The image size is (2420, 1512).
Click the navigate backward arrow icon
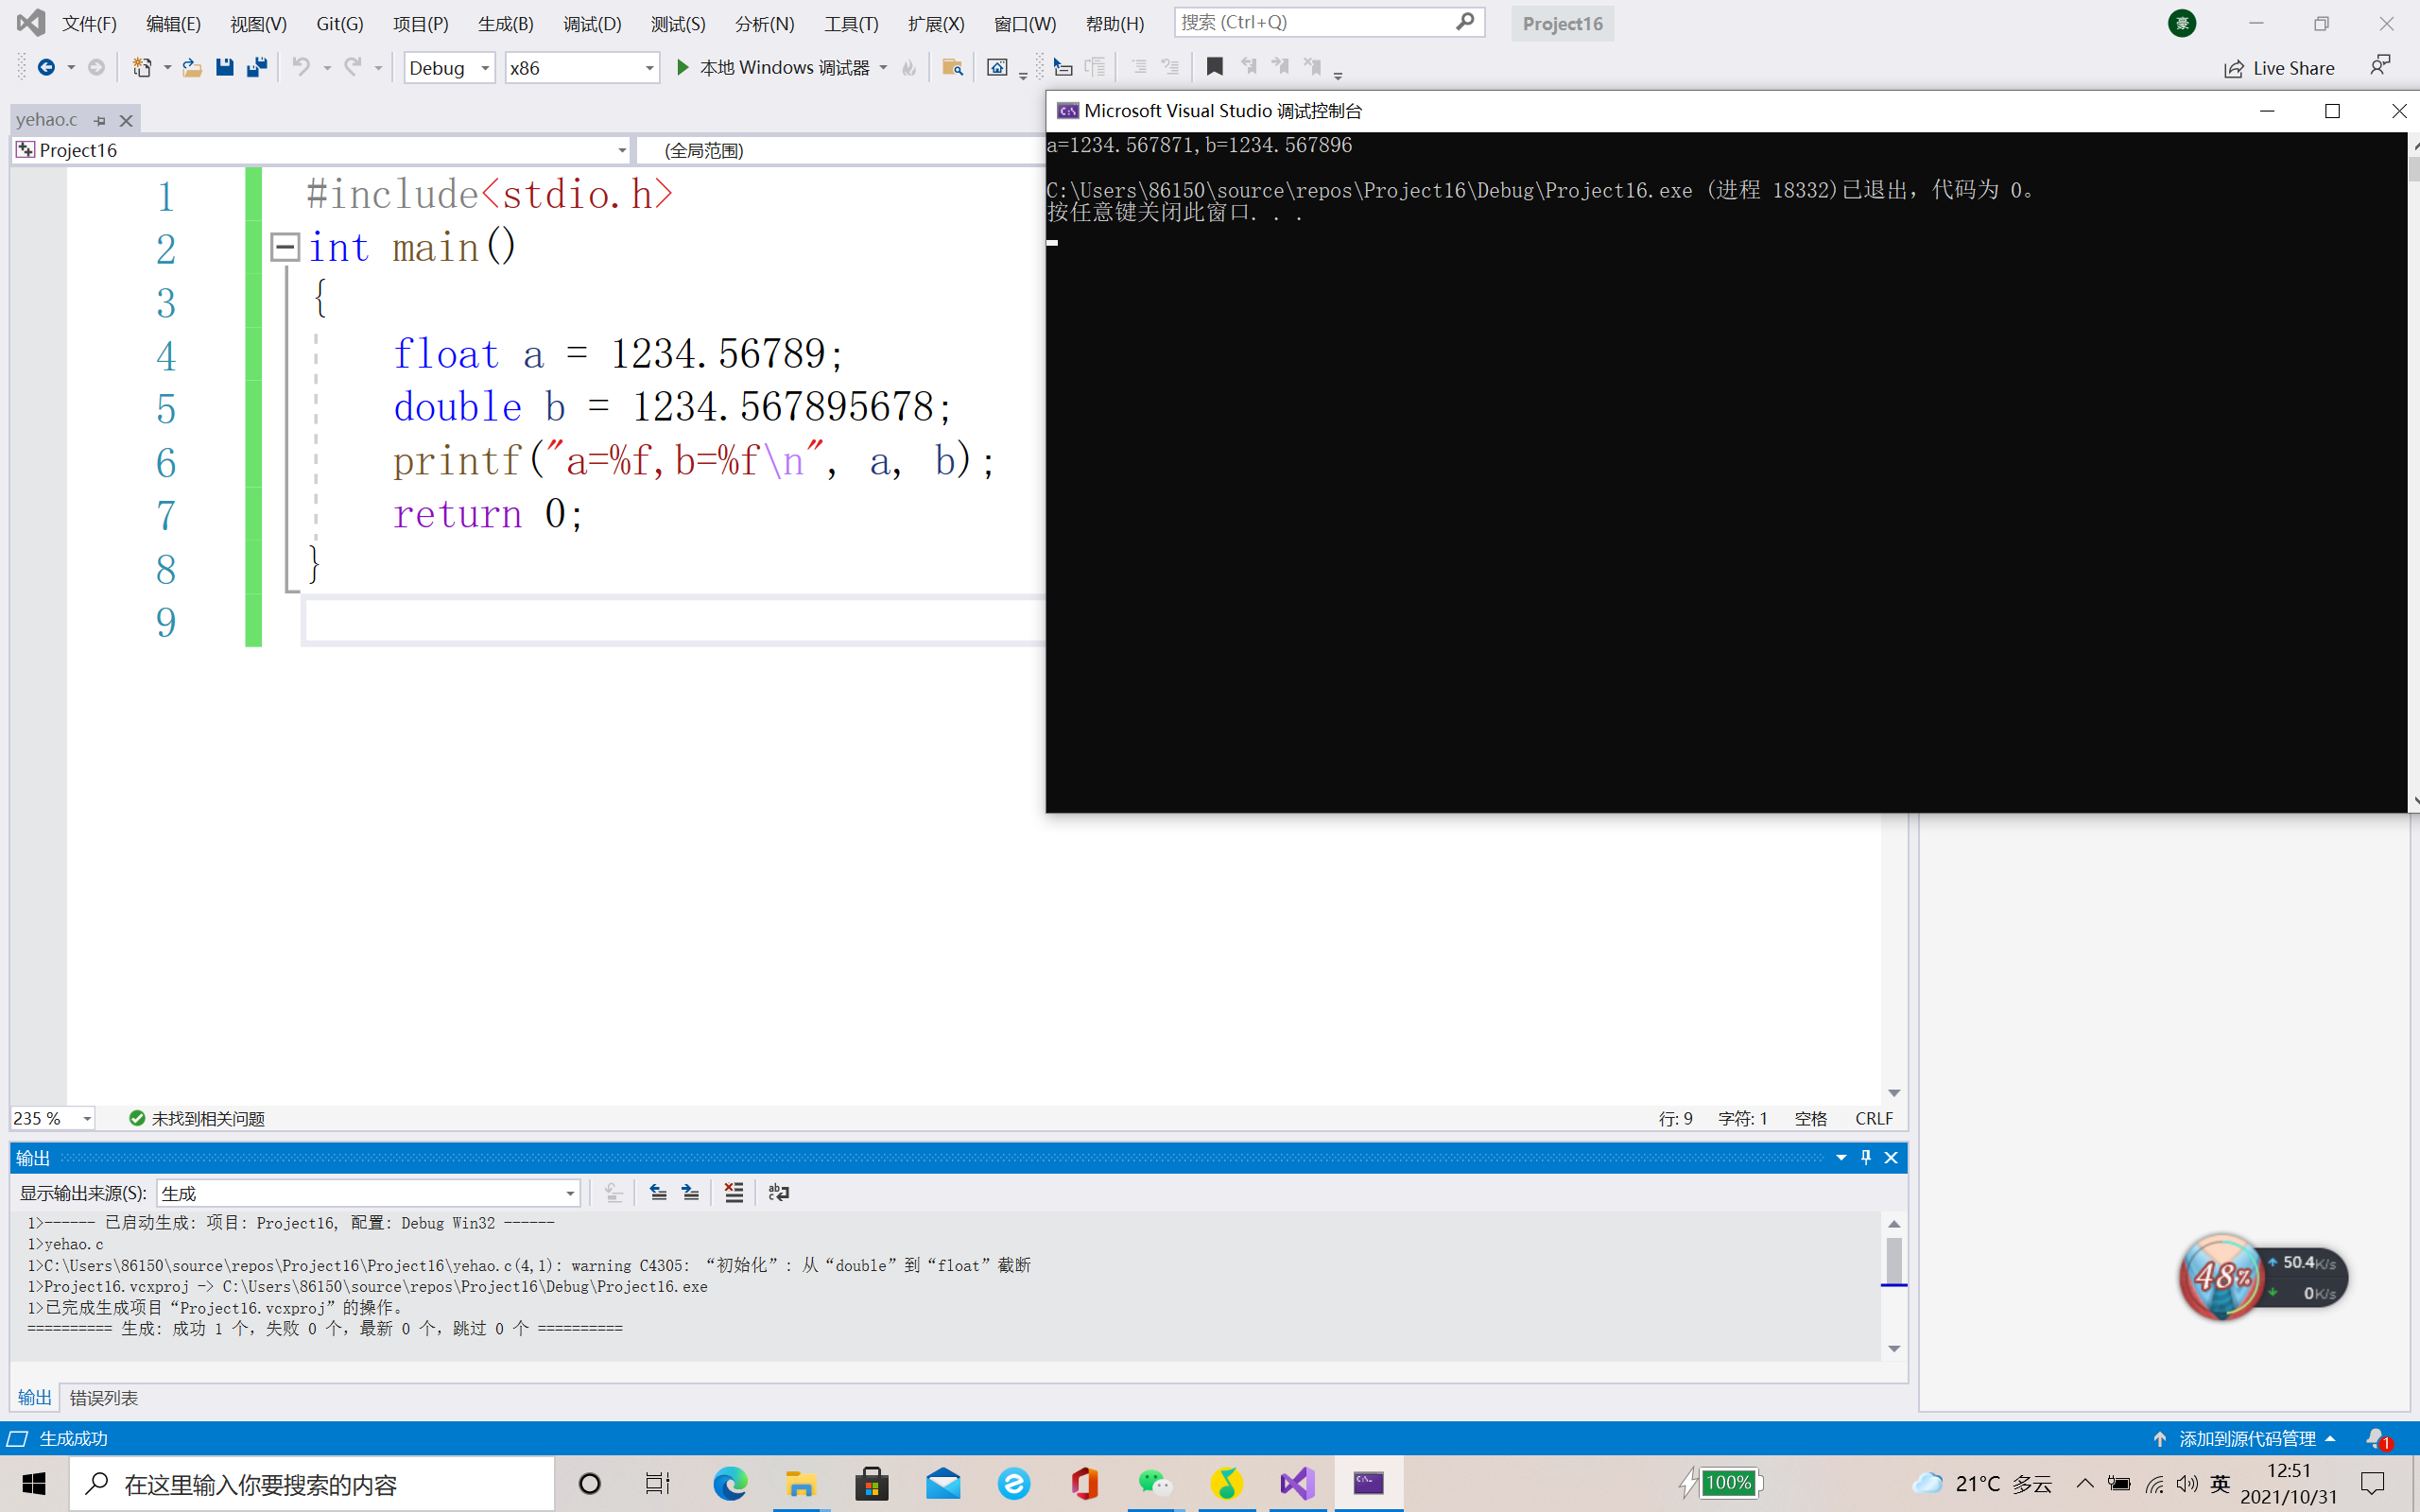coord(46,67)
